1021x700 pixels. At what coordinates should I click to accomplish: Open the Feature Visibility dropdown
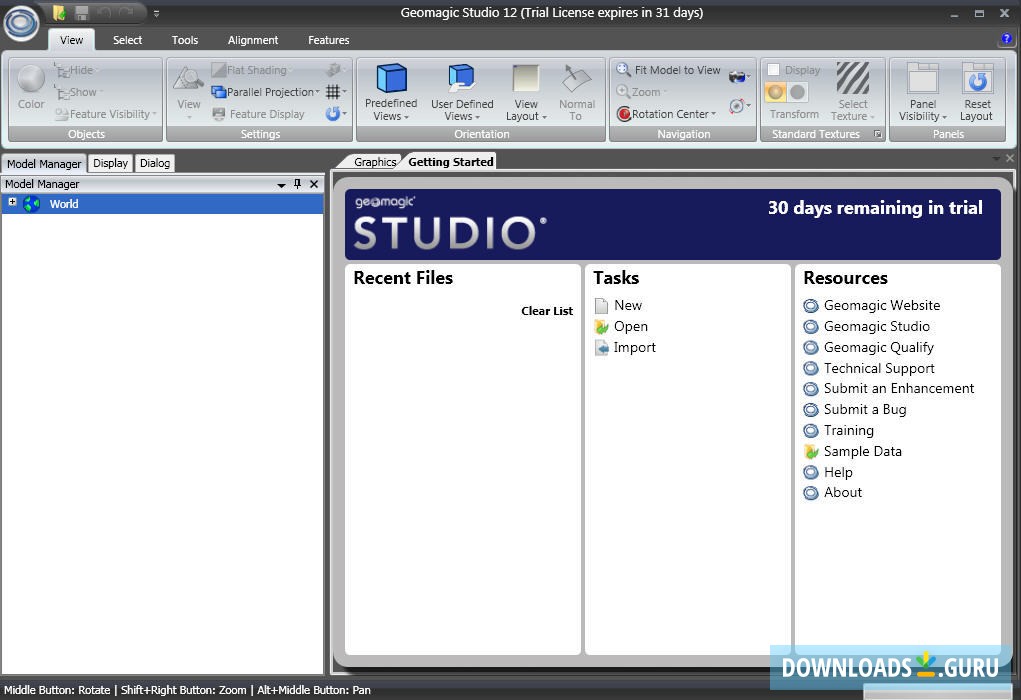tap(106, 114)
